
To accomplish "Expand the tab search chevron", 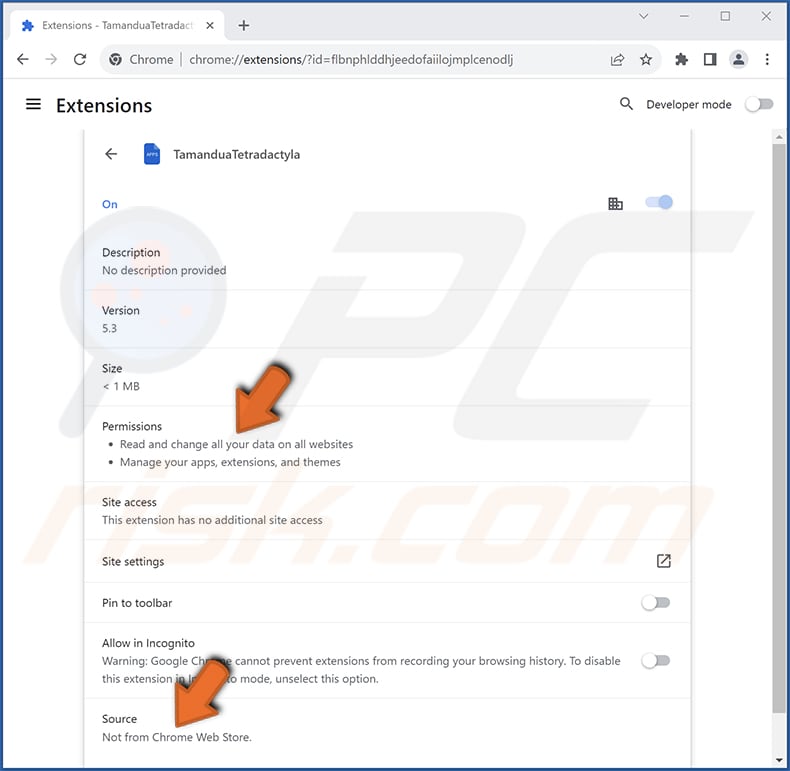I will [x=643, y=17].
